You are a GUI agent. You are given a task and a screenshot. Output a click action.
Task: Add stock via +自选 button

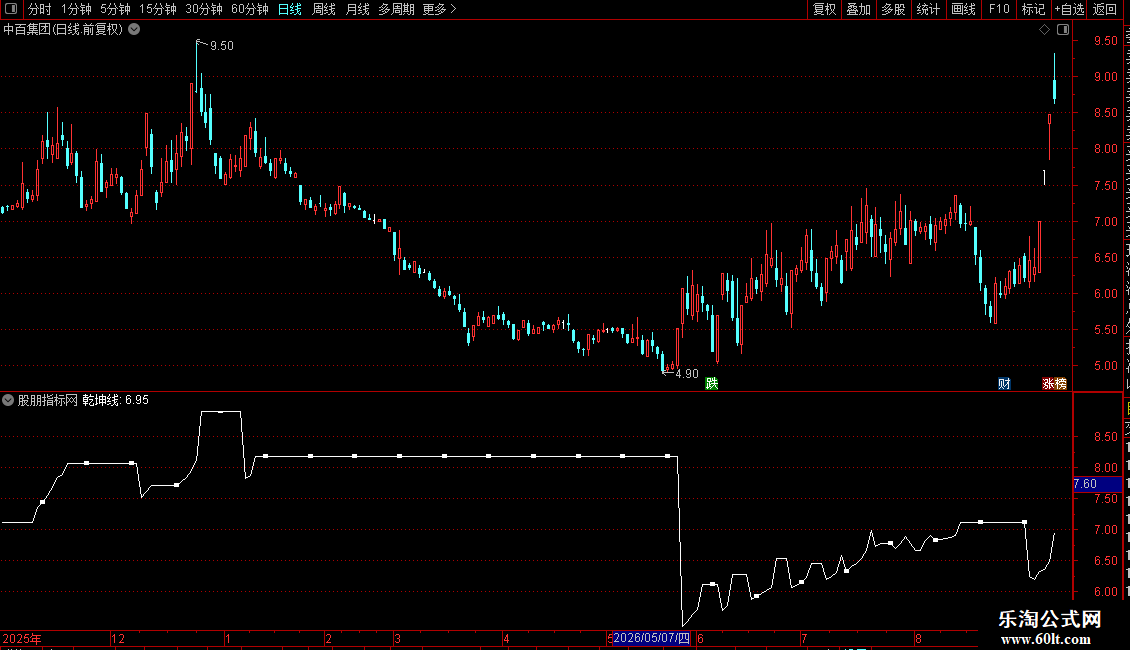click(1069, 9)
